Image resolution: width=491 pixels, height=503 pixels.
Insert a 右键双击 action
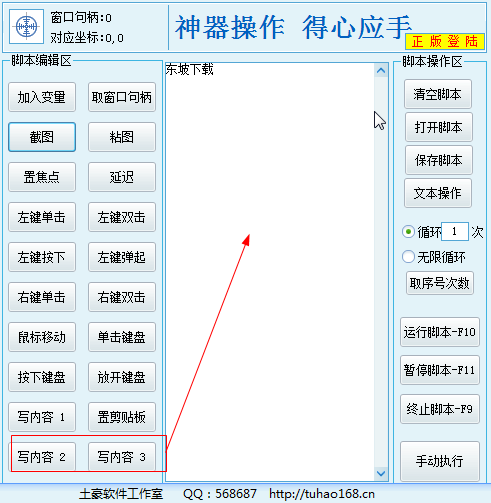pyautogui.click(x=122, y=297)
